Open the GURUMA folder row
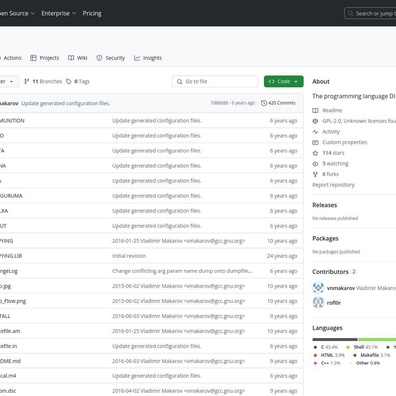The width and height of the screenshot is (396, 396). click(x=151, y=196)
